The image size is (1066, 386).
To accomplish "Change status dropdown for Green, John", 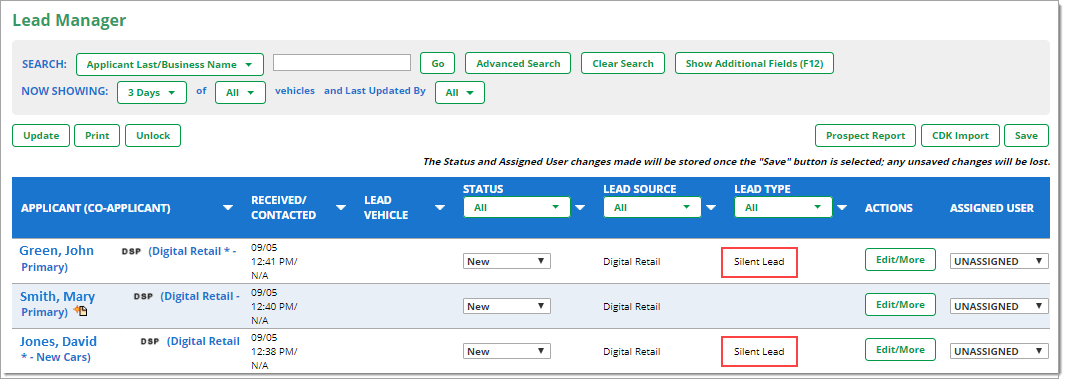I will coord(506,261).
